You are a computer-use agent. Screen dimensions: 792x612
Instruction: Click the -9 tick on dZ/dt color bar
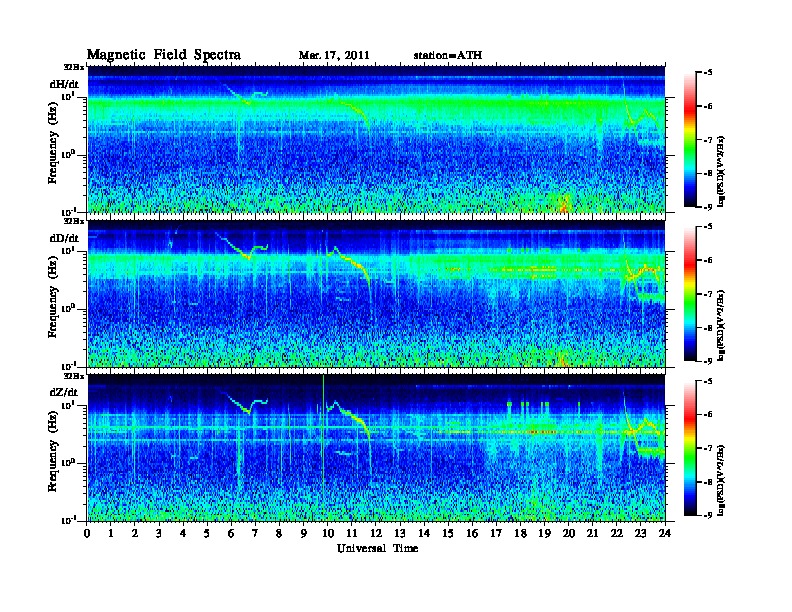(x=708, y=515)
